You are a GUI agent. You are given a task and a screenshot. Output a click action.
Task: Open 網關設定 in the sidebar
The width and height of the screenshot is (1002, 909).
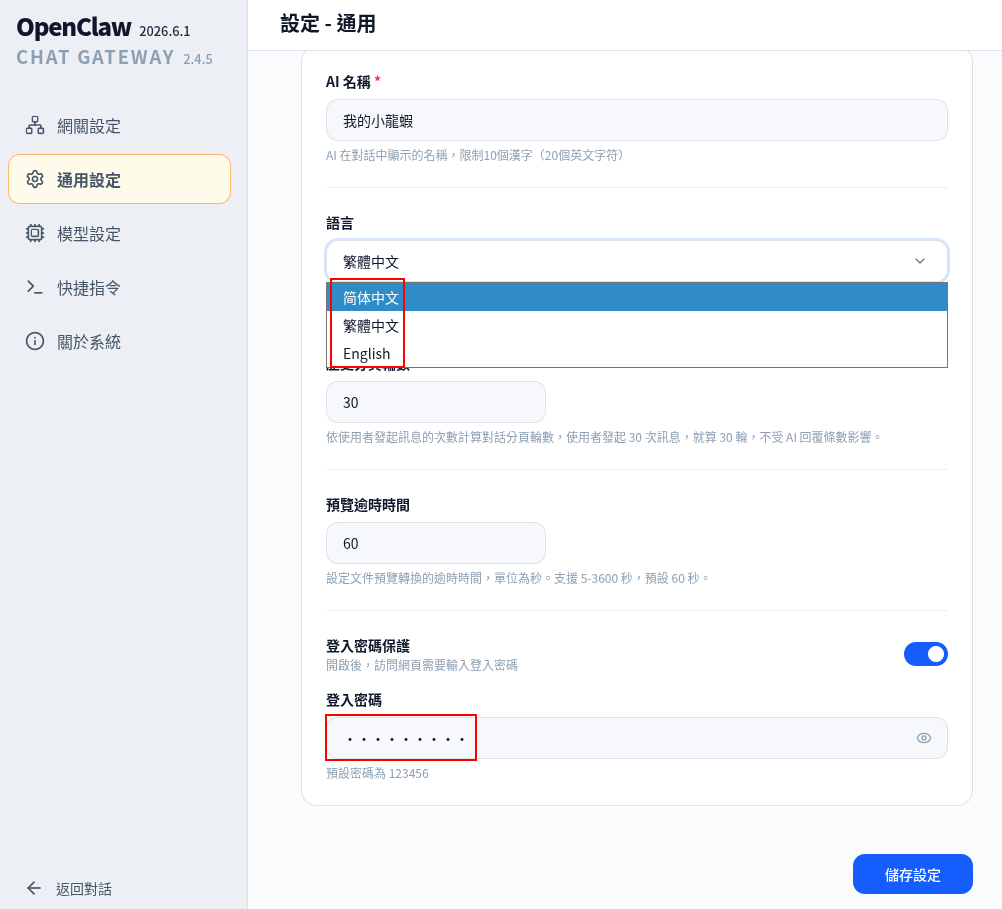[x=119, y=126]
